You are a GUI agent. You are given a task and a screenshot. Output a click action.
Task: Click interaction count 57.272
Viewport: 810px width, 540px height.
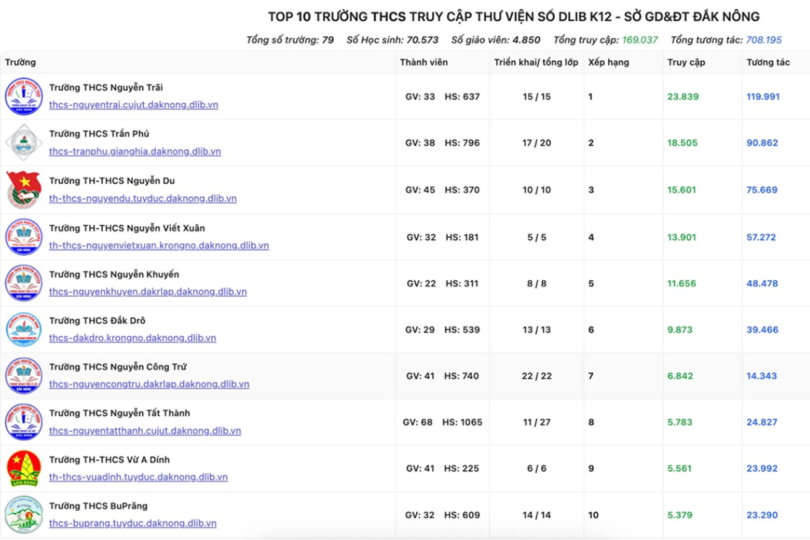click(761, 237)
